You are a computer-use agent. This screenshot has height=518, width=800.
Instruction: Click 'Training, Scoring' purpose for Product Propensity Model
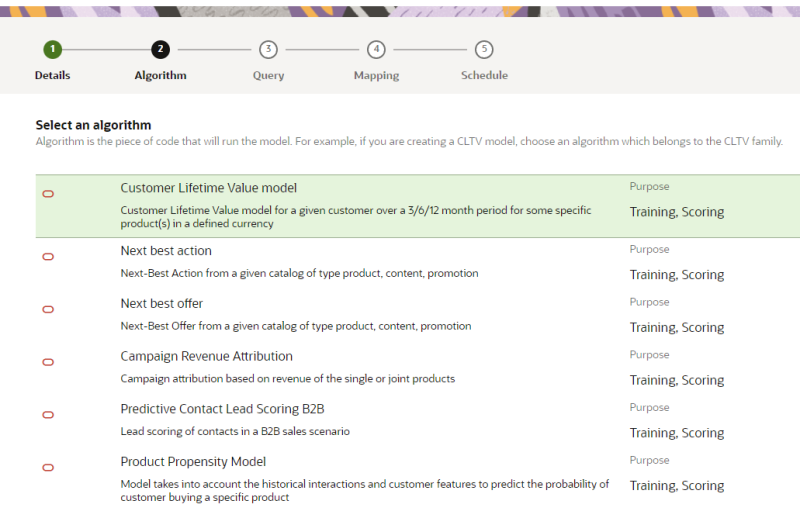point(677,486)
